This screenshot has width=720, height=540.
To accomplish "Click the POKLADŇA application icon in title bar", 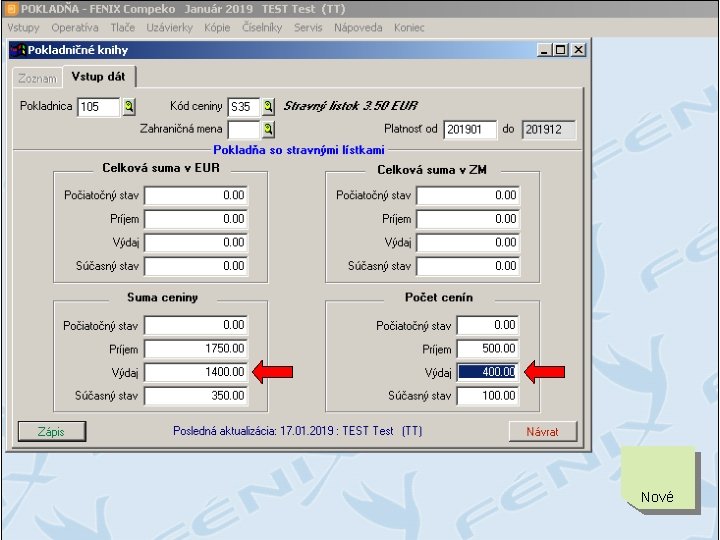I will (x=11, y=9).
